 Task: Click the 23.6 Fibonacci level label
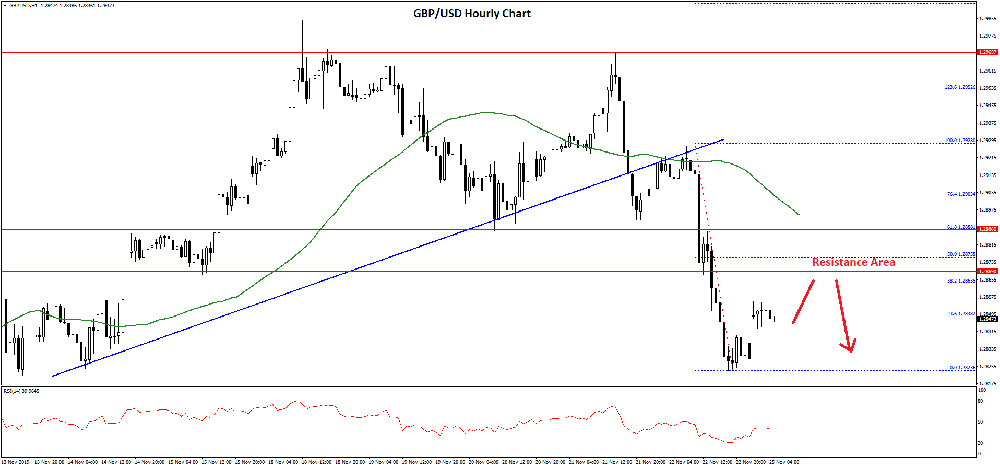960,313
